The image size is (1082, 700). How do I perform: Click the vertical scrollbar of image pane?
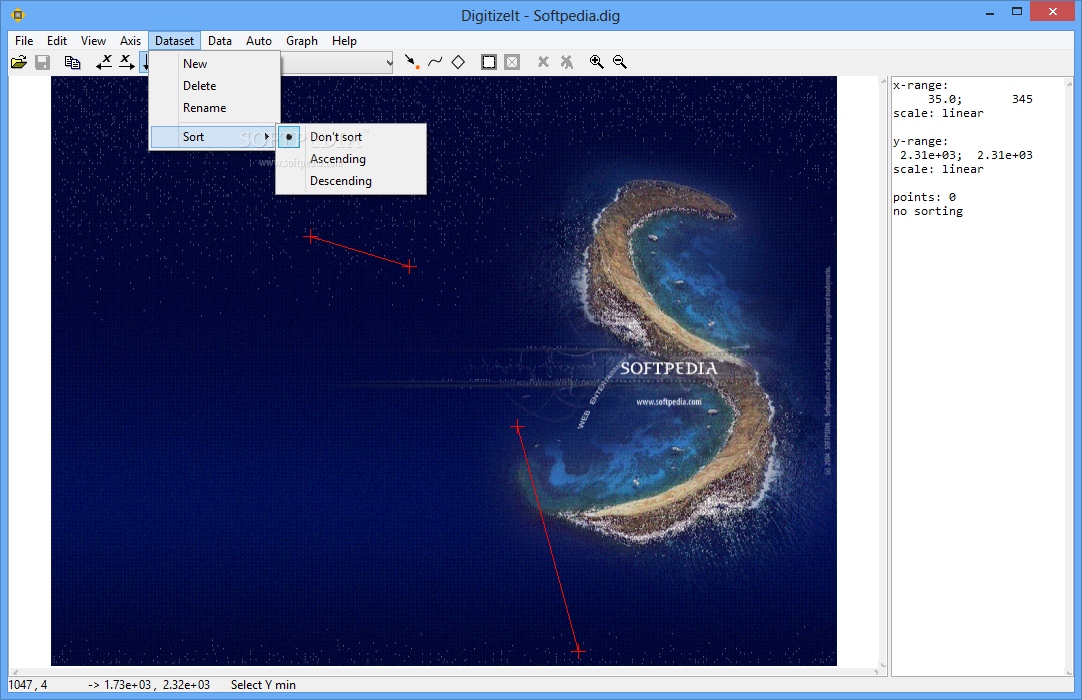point(883,373)
